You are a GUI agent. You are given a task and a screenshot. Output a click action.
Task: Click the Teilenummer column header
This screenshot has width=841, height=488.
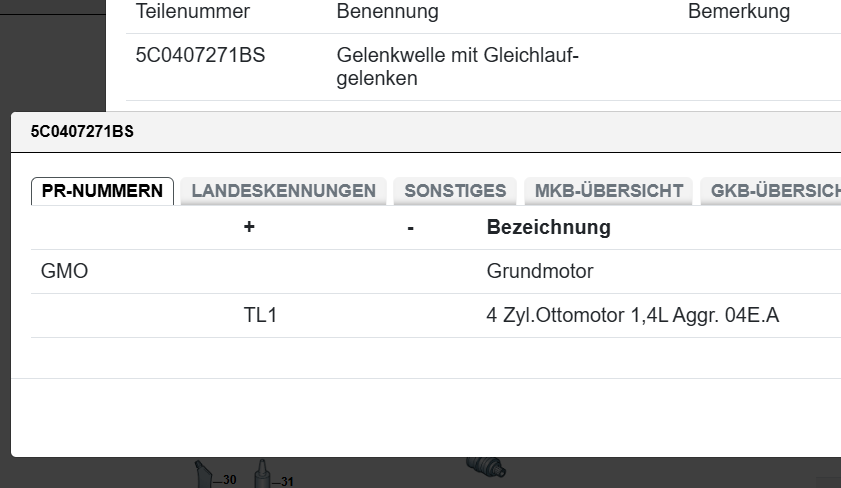coord(192,12)
